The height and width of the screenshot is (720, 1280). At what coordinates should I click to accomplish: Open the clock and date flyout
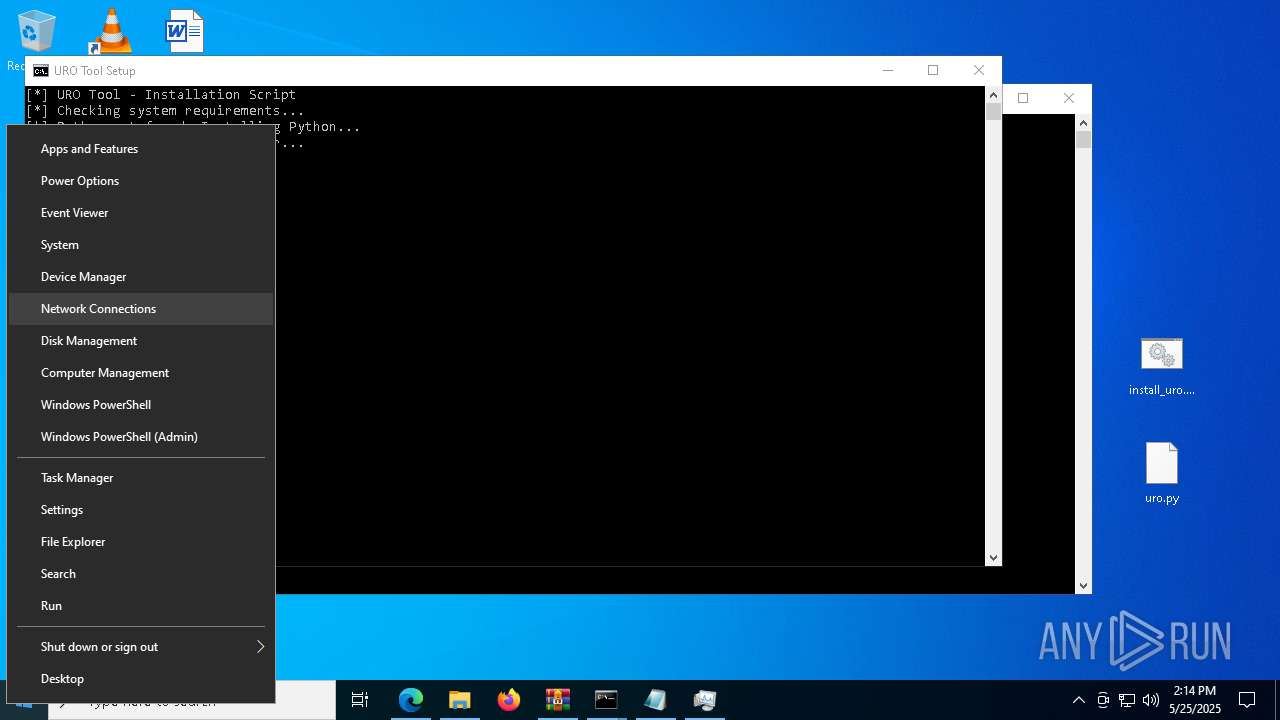pos(1195,700)
